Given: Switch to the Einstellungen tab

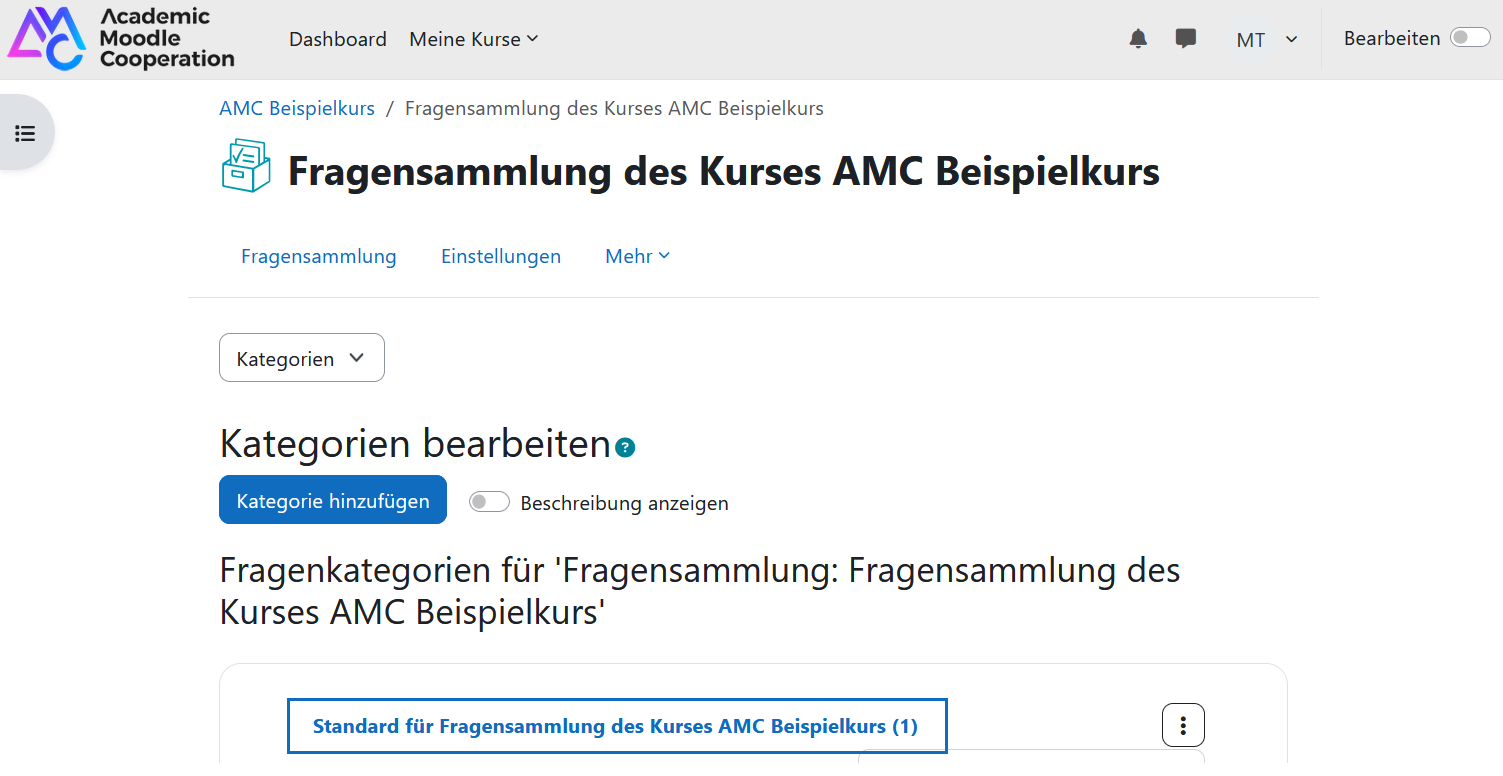Looking at the screenshot, I should coord(501,256).
